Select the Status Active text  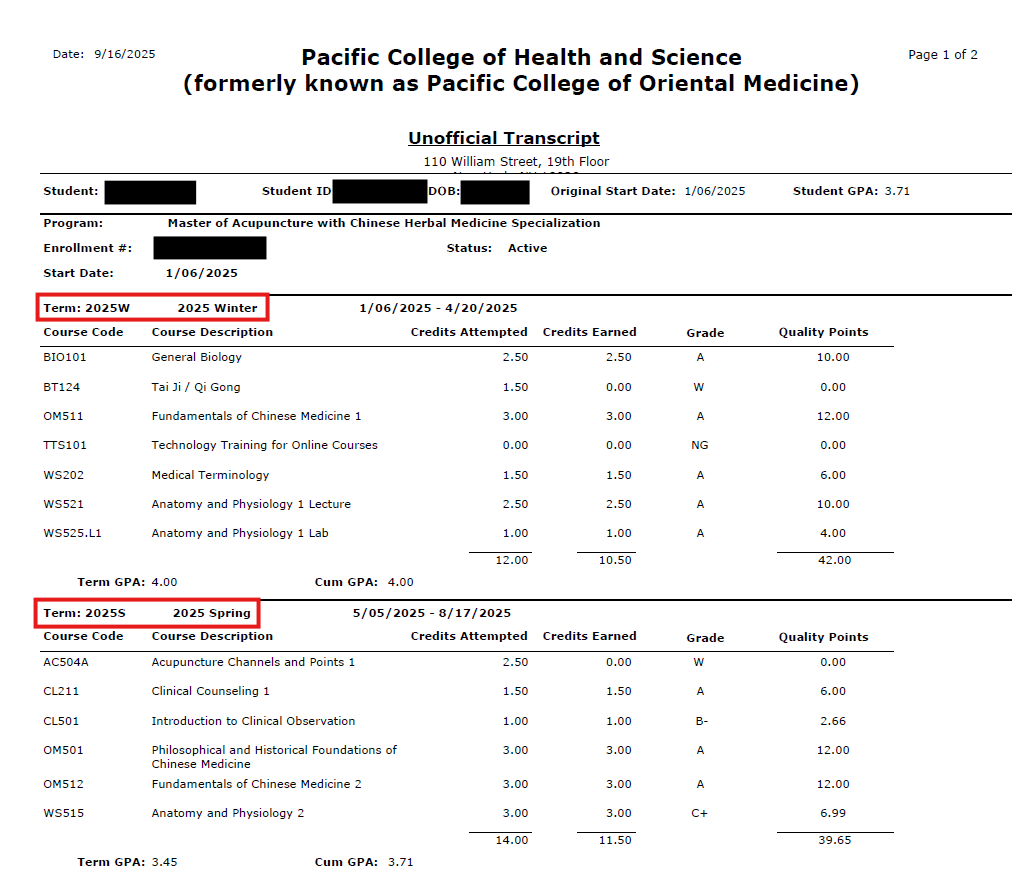click(x=527, y=248)
